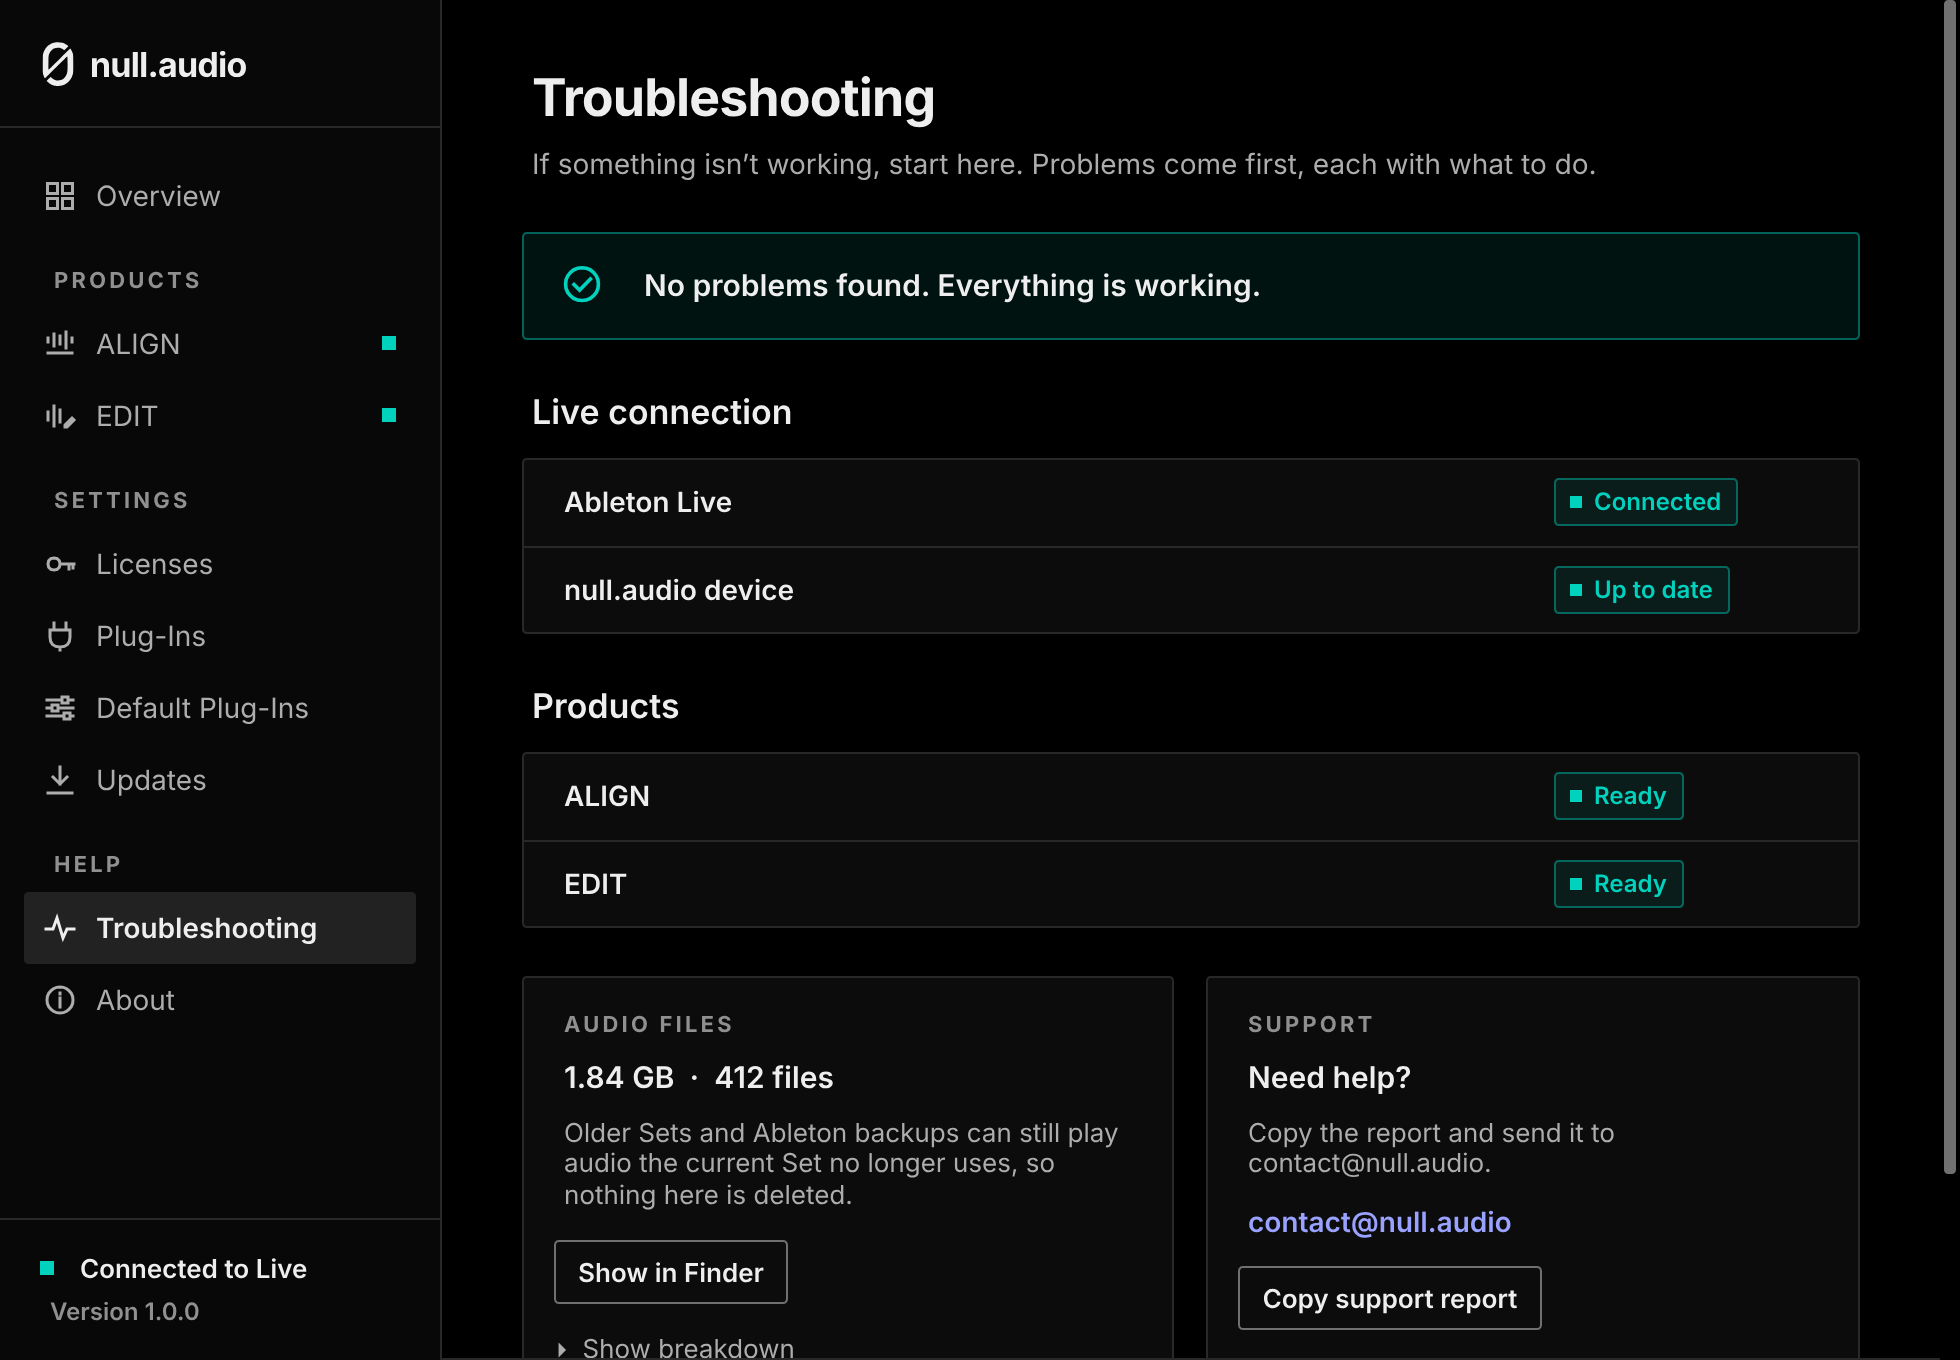The height and width of the screenshot is (1360, 1960).
Task: Click the Connected badge for Ableton Live
Action: click(1645, 502)
